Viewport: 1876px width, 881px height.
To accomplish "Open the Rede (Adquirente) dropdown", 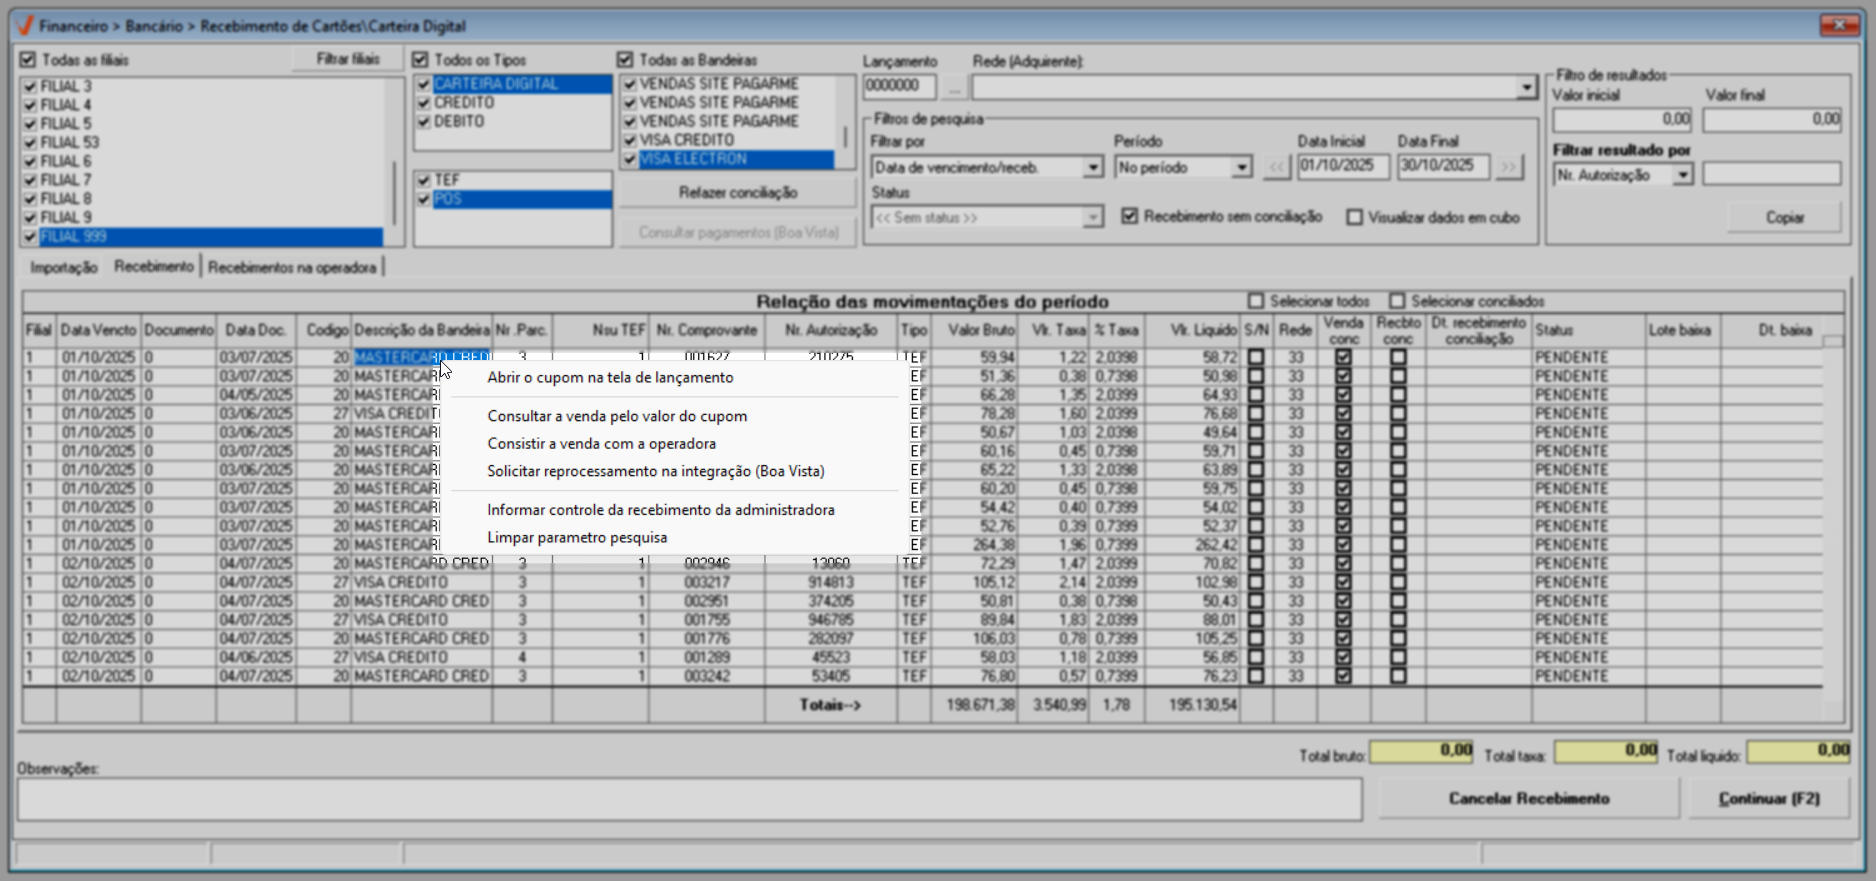I will [x=1526, y=88].
